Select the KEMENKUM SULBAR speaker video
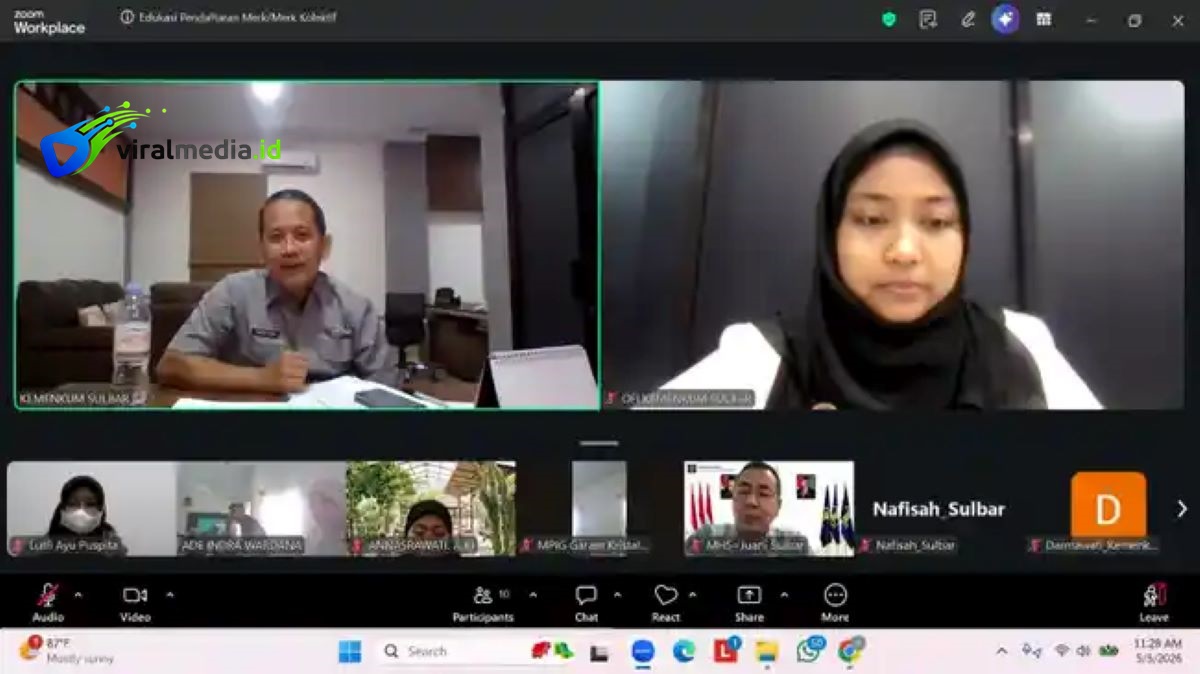The height and width of the screenshot is (674, 1200). 307,245
